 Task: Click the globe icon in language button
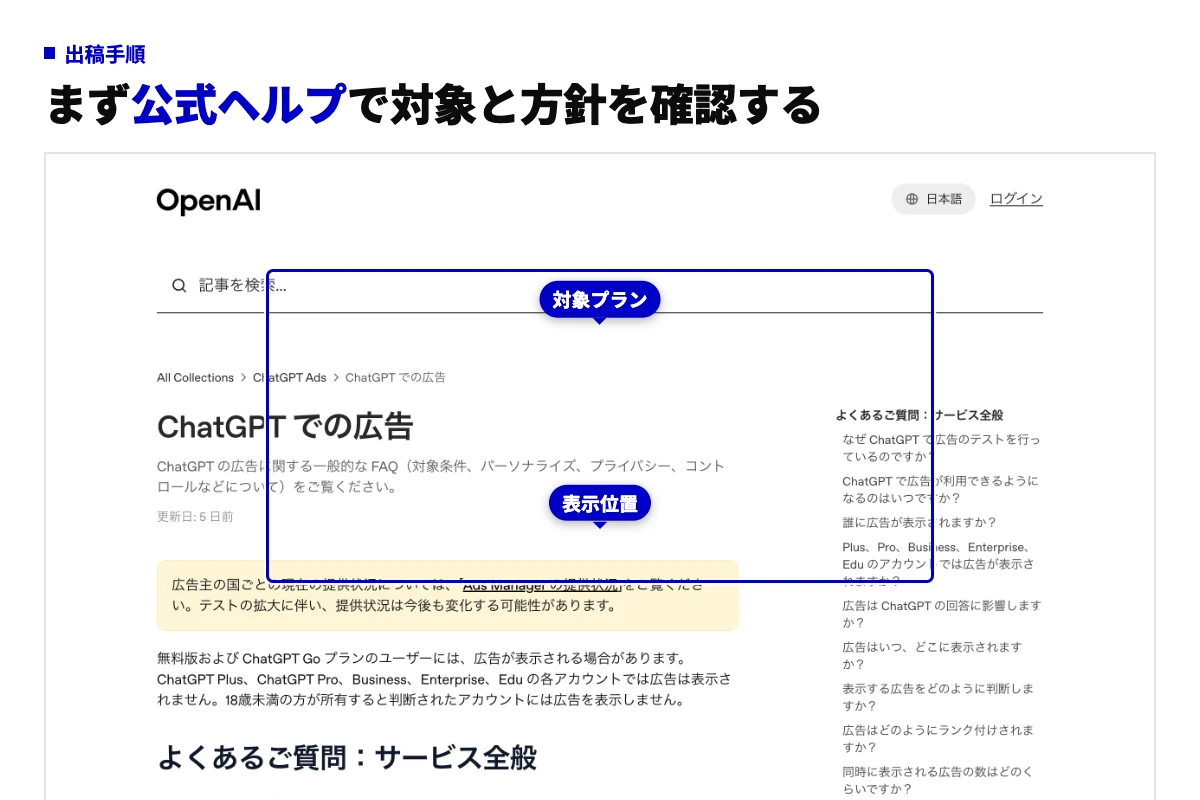tap(912, 199)
